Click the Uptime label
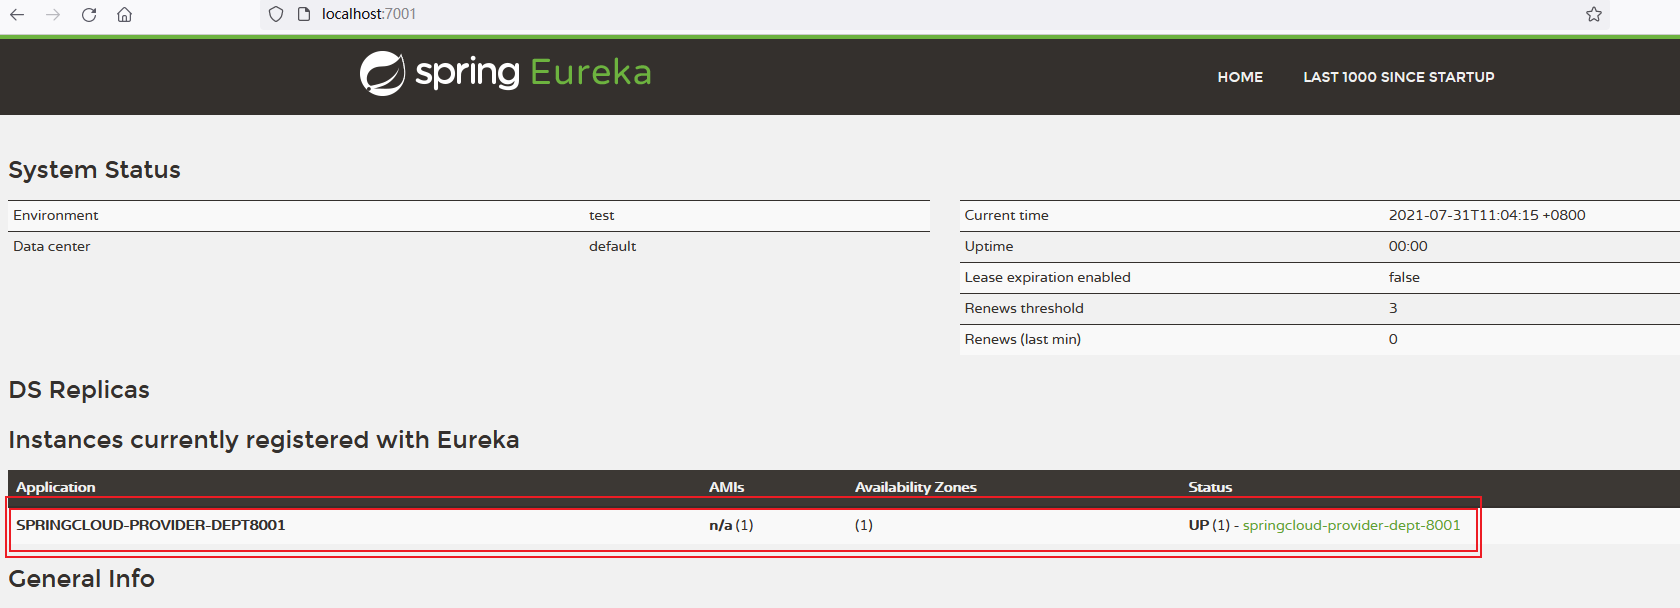The image size is (1680, 608). [989, 246]
